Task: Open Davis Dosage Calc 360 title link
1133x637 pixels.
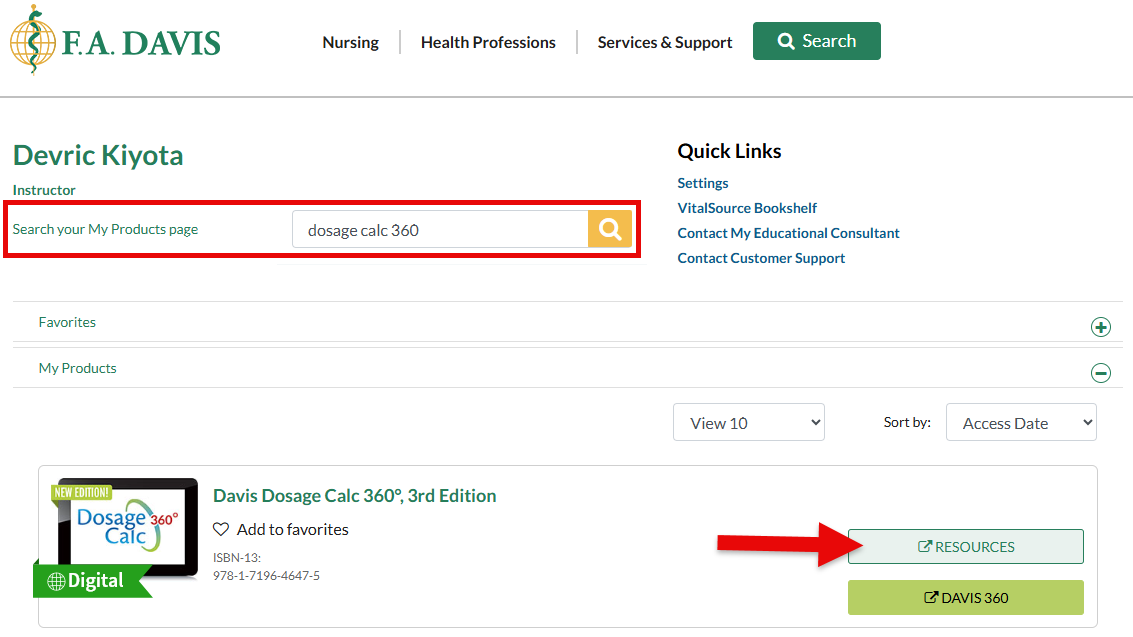Action: tap(354, 496)
